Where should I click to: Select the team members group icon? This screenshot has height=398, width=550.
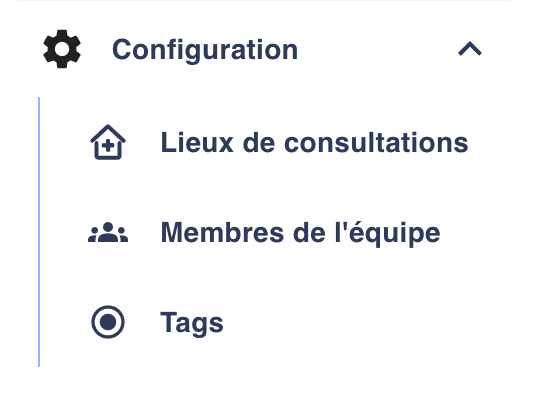(x=108, y=232)
